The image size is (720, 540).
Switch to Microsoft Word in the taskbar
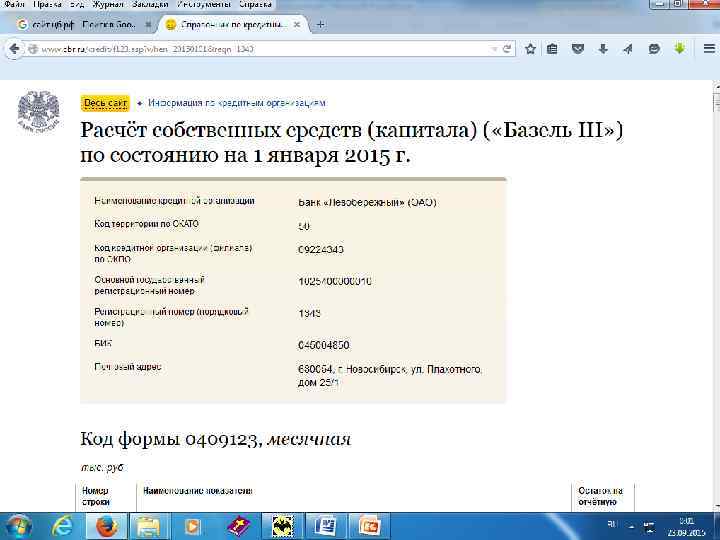coord(326,527)
